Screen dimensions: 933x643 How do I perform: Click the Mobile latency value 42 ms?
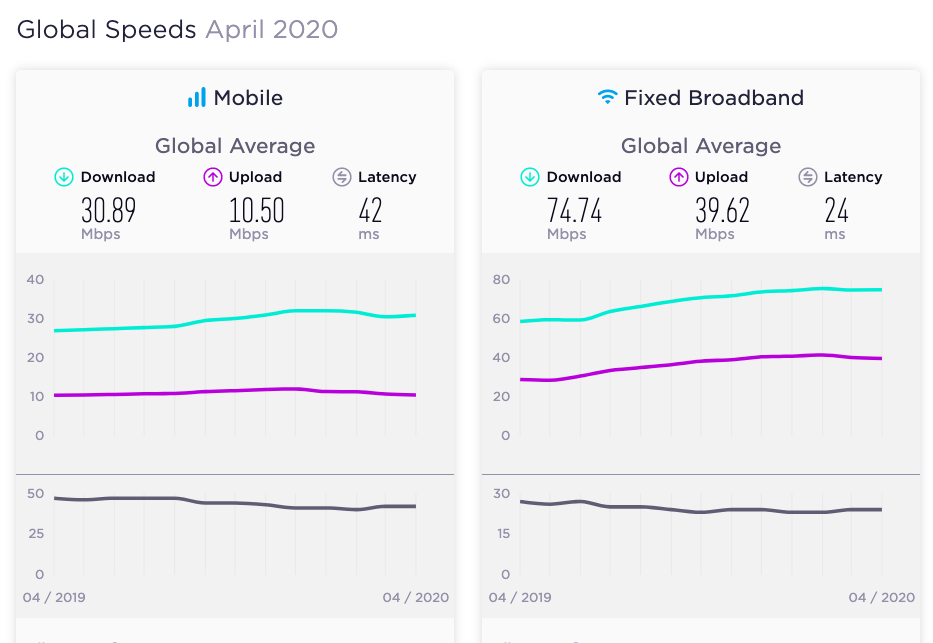click(370, 218)
